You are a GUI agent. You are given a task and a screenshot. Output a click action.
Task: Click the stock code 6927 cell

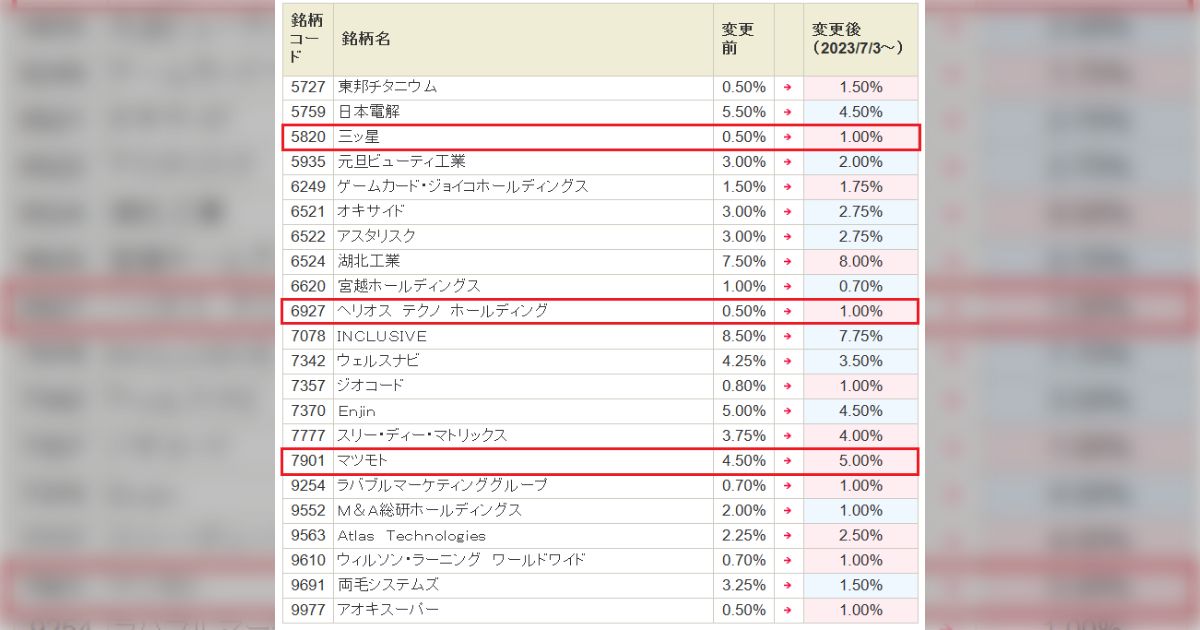(x=306, y=311)
